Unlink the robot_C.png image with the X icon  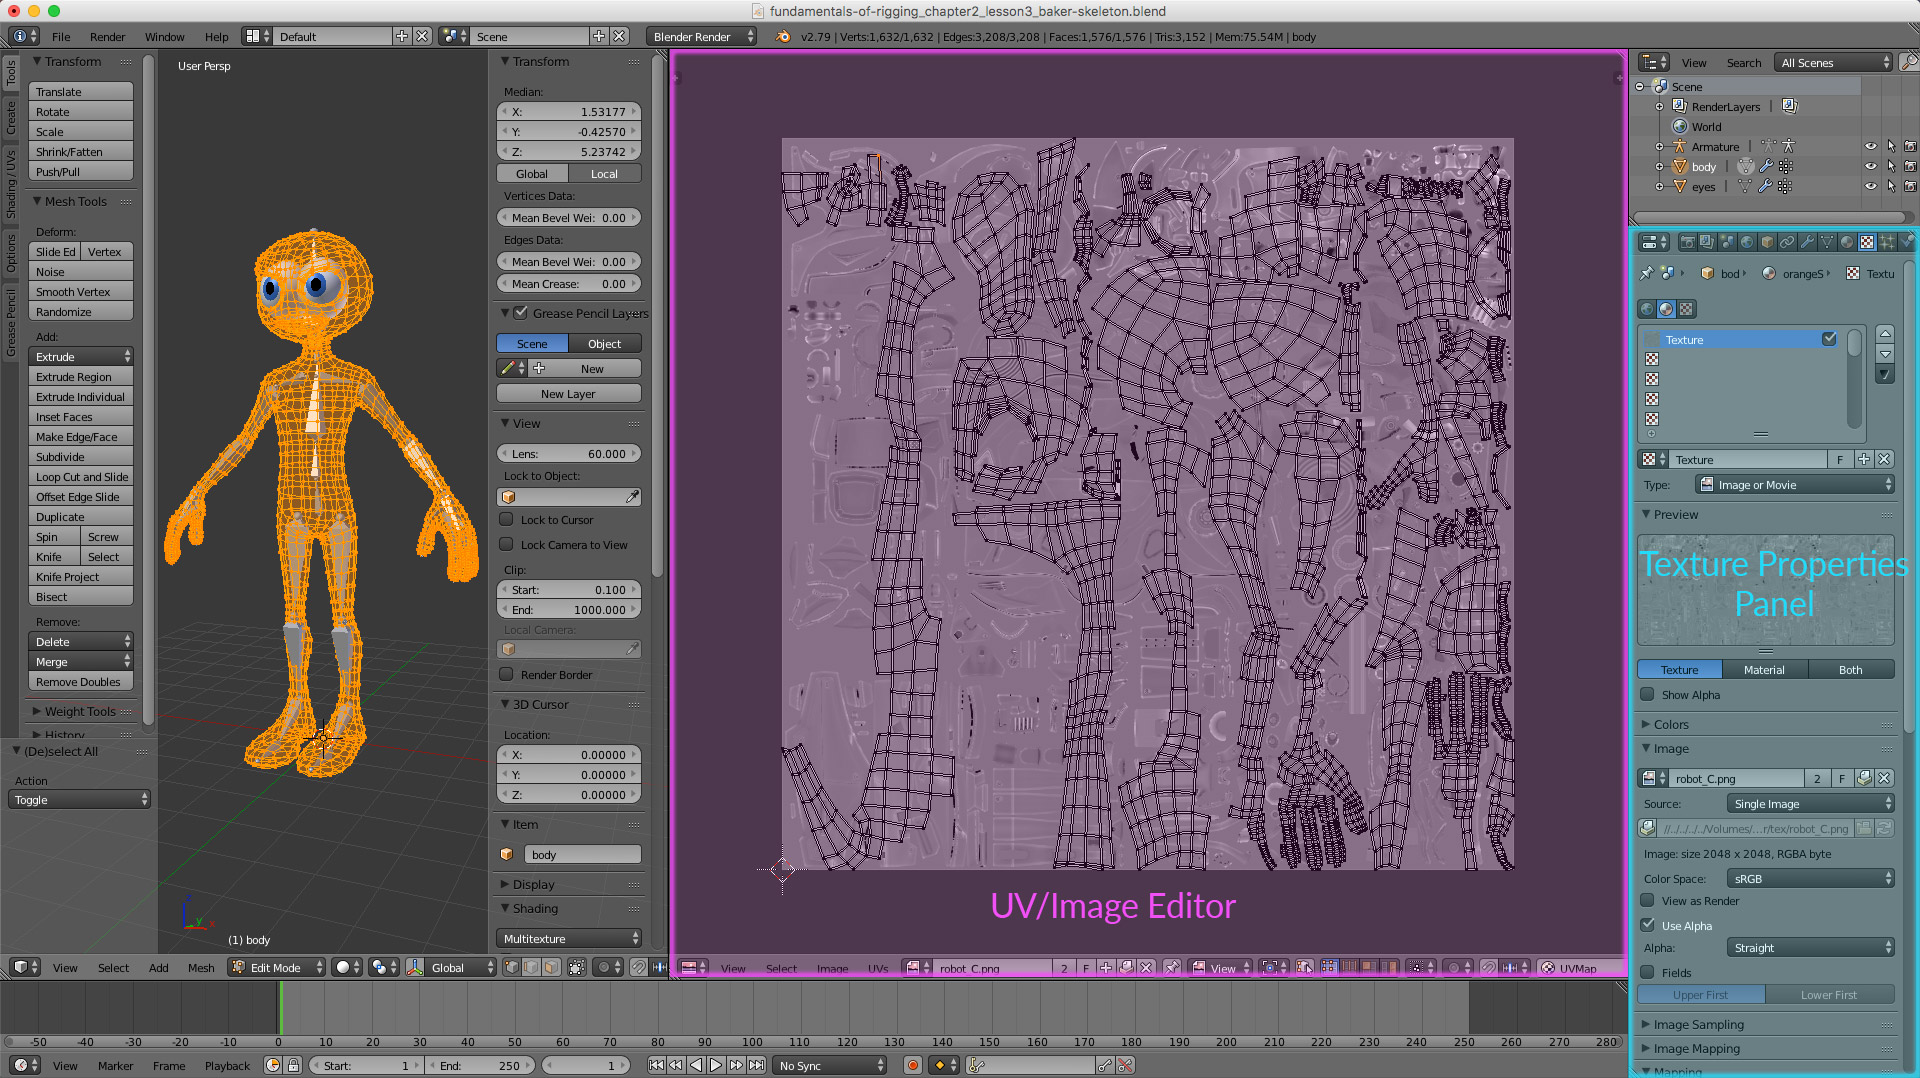[1884, 778]
